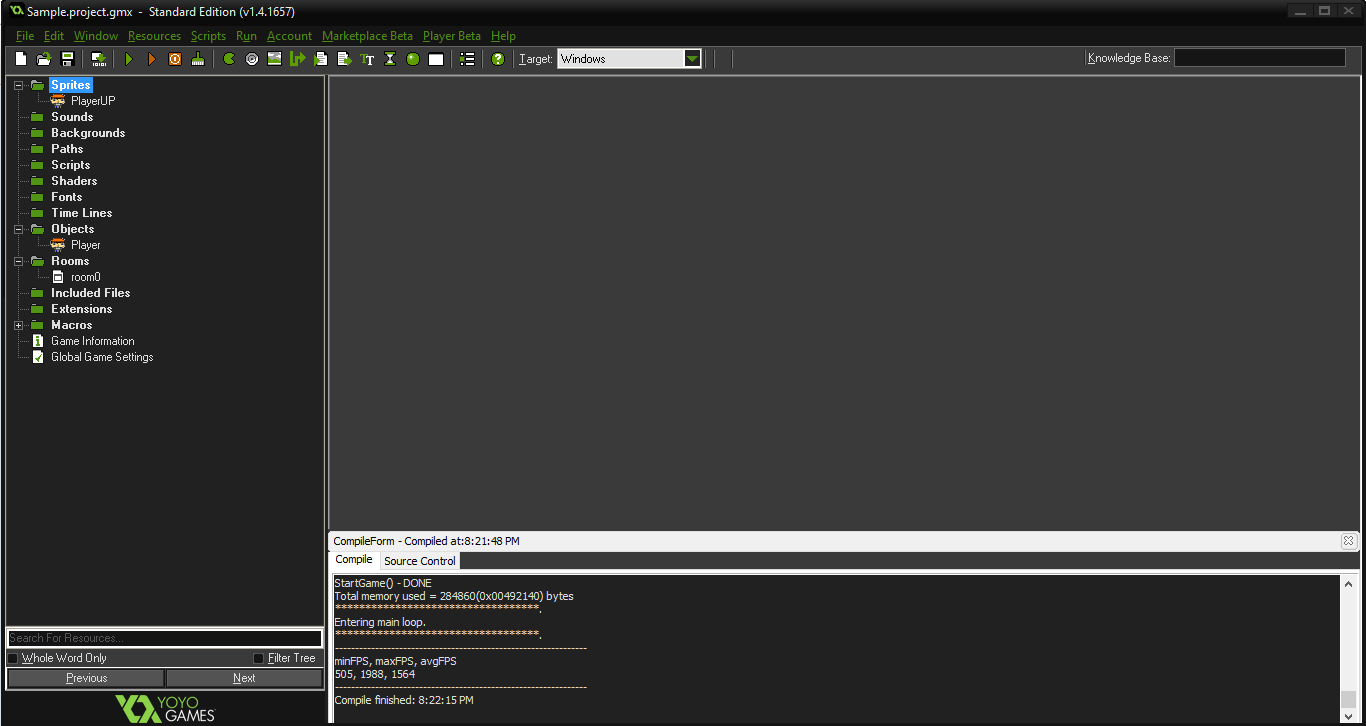Click the PlayerUP sprite icon in the tree
The image size is (1366, 726).
pos(58,101)
